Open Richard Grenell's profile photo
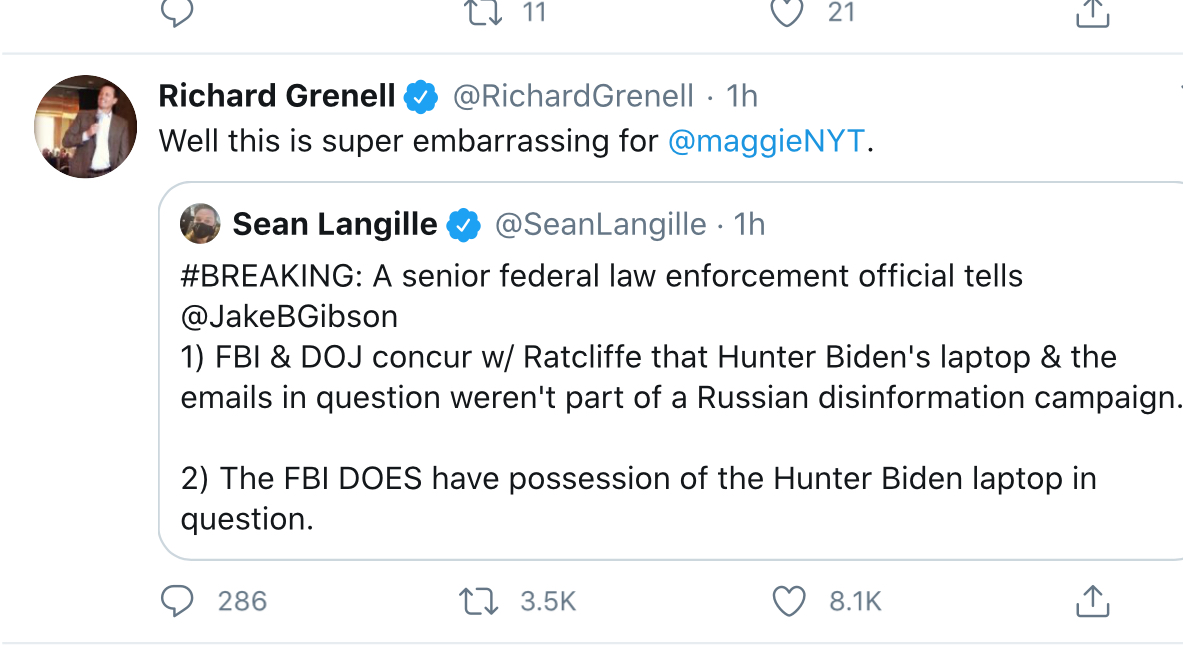Screen dimensions: 1183x659 point(85,126)
